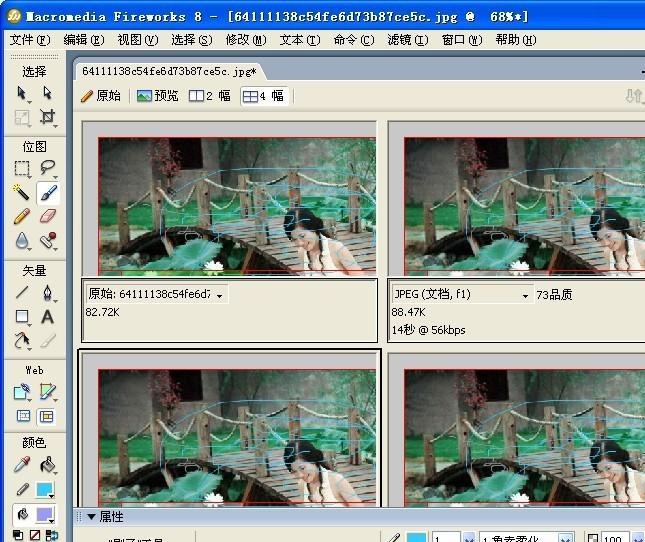Collapse the 属性 properties panel
The height and width of the screenshot is (542, 645).
pos(91,517)
